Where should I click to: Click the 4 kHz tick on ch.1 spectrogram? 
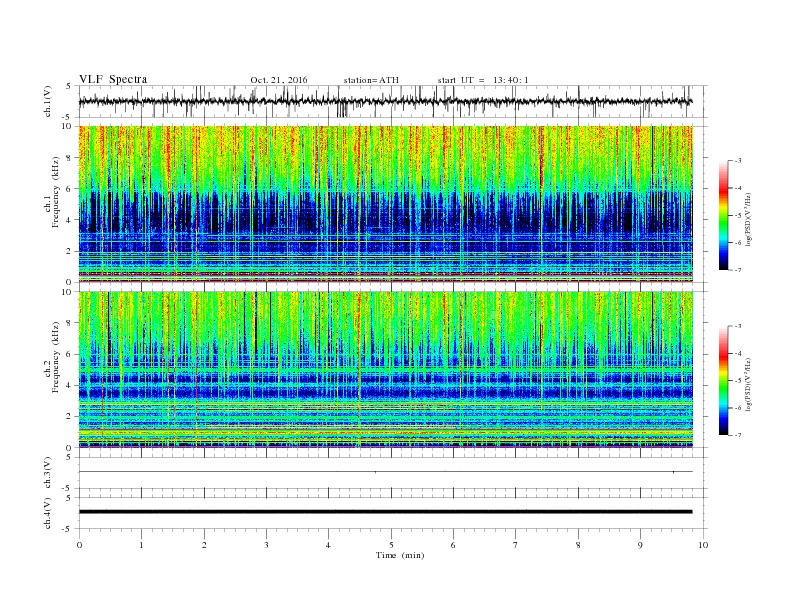point(70,220)
